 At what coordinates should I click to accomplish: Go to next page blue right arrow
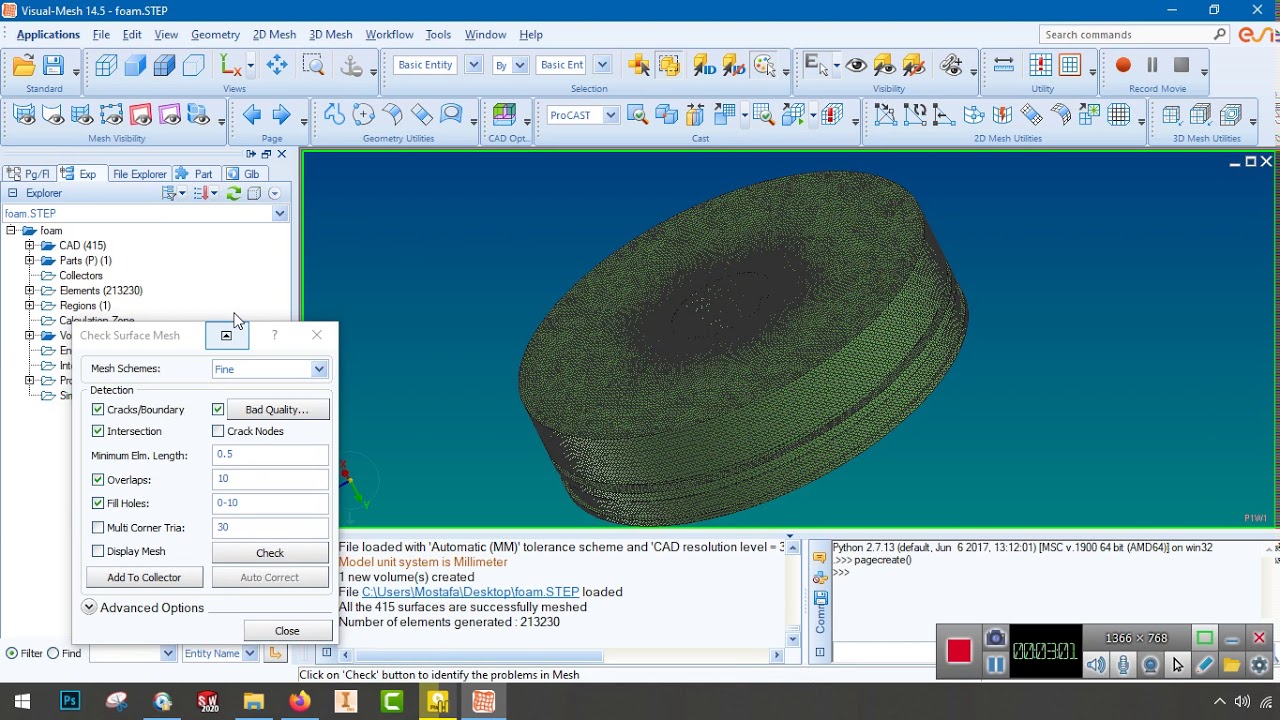281,115
